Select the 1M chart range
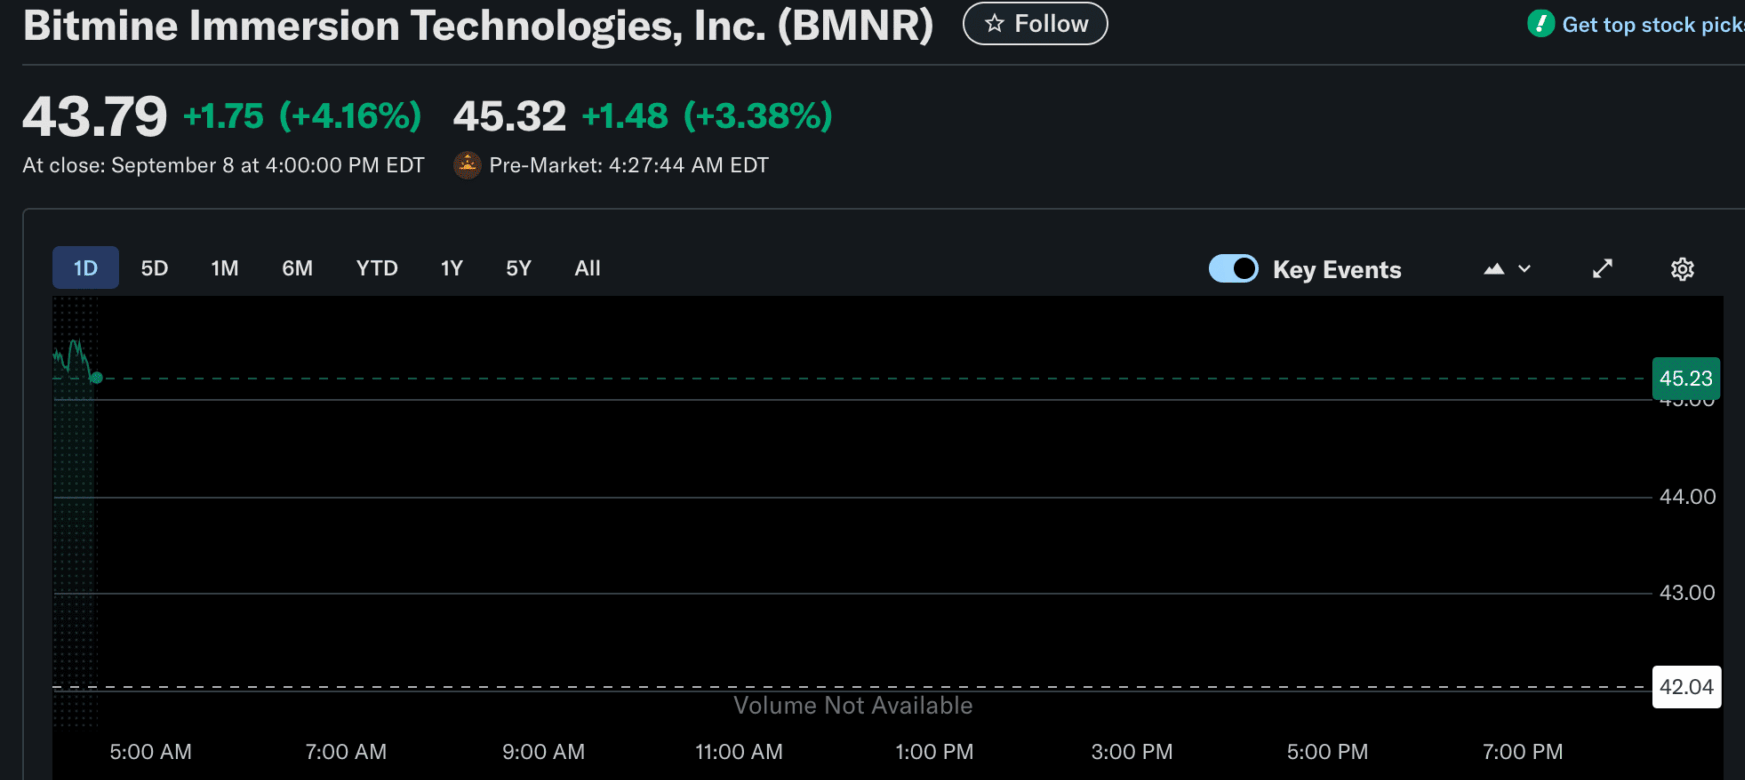The image size is (1745, 780). pyautogui.click(x=225, y=268)
